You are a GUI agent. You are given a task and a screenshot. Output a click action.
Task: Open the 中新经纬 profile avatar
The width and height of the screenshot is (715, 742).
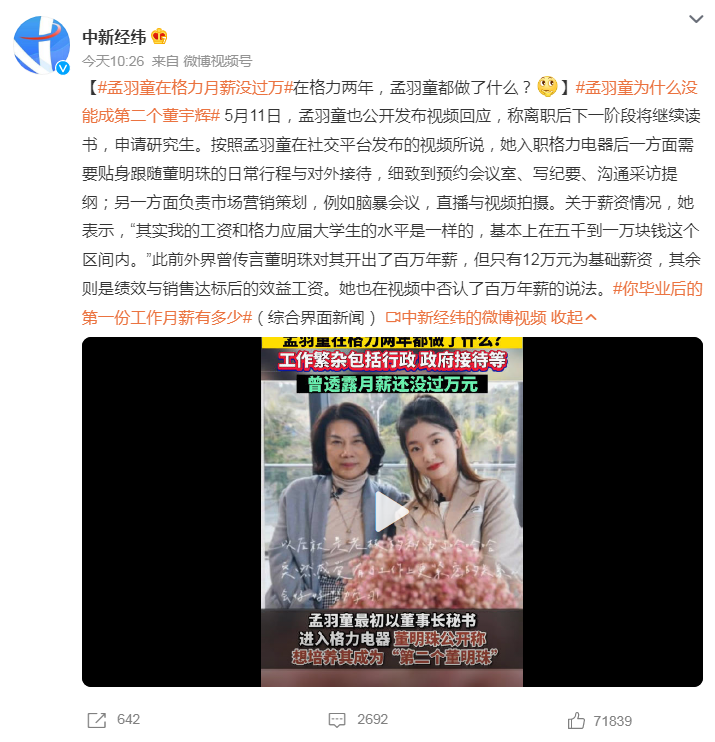click(42, 45)
